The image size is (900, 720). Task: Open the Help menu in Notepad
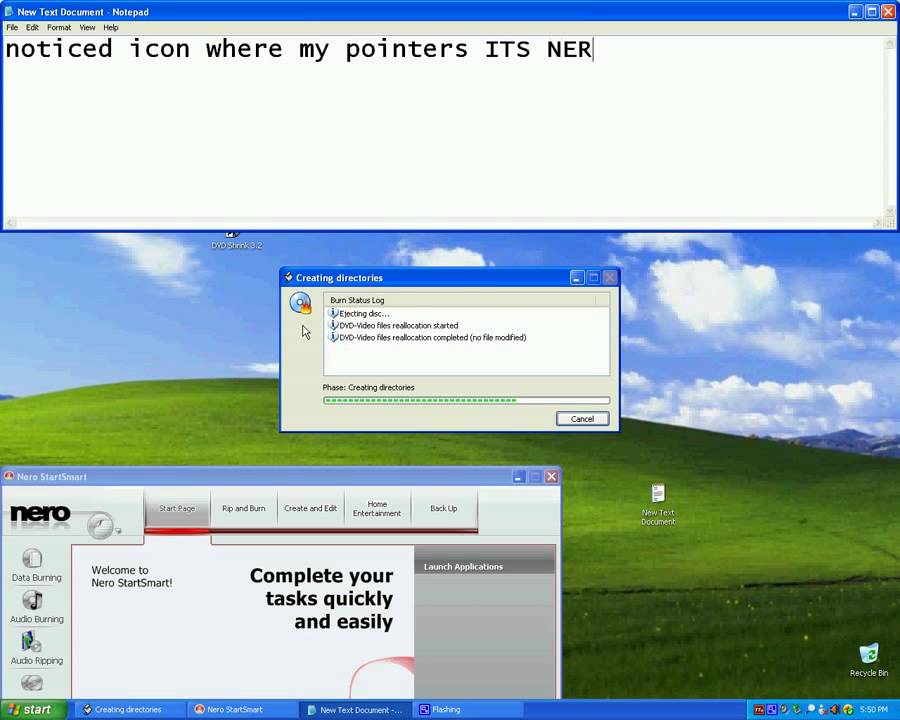point(111,28)
